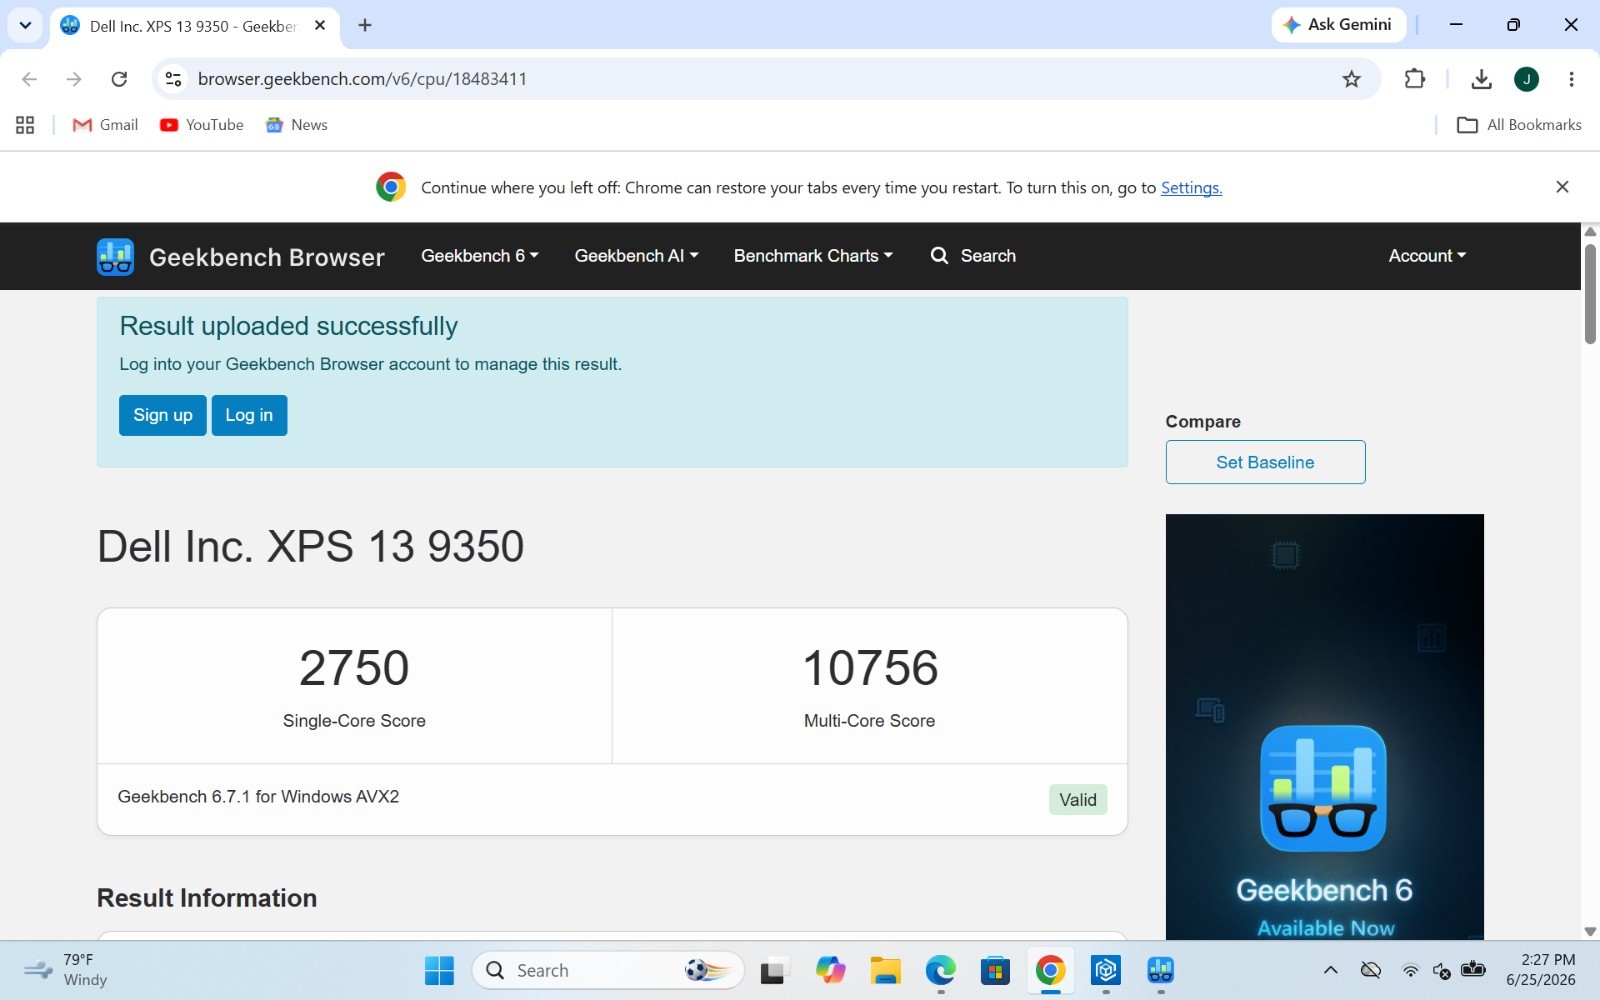
Task: Open the Apps grid in bookmarks bar
Action: click(x=25, y=125)
